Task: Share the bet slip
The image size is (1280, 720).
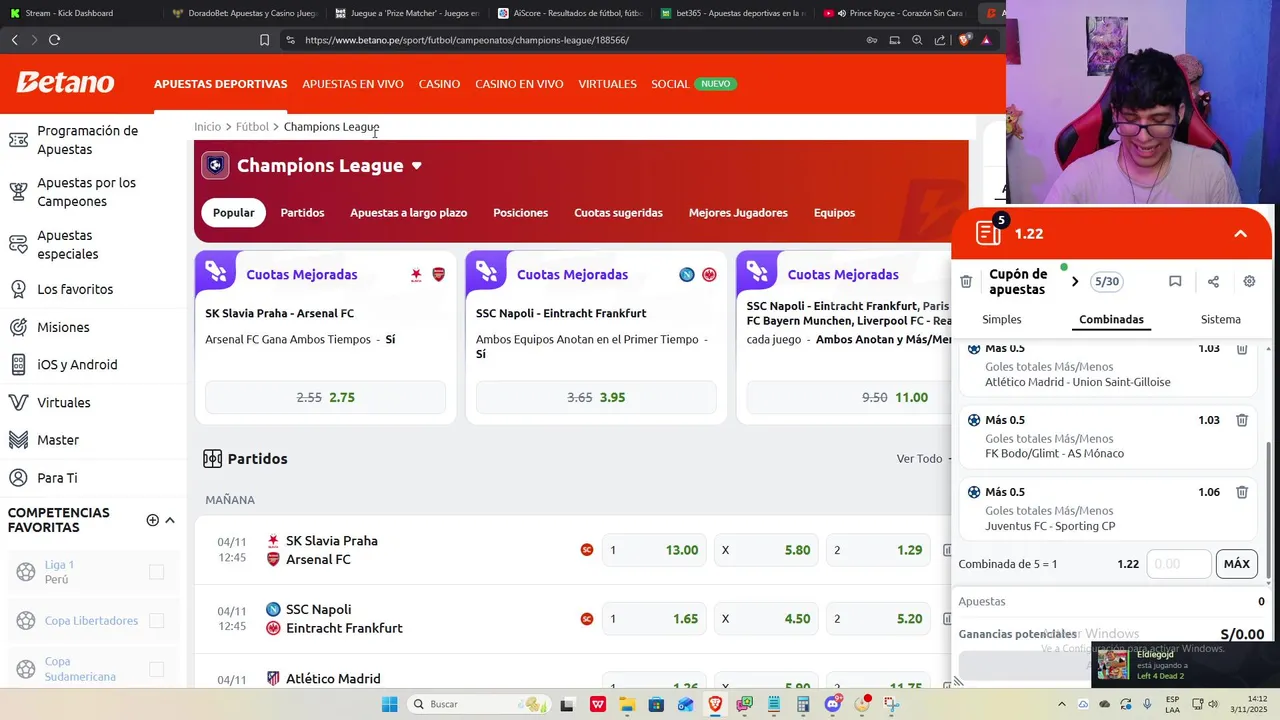Action: [x=1213, y=282]
